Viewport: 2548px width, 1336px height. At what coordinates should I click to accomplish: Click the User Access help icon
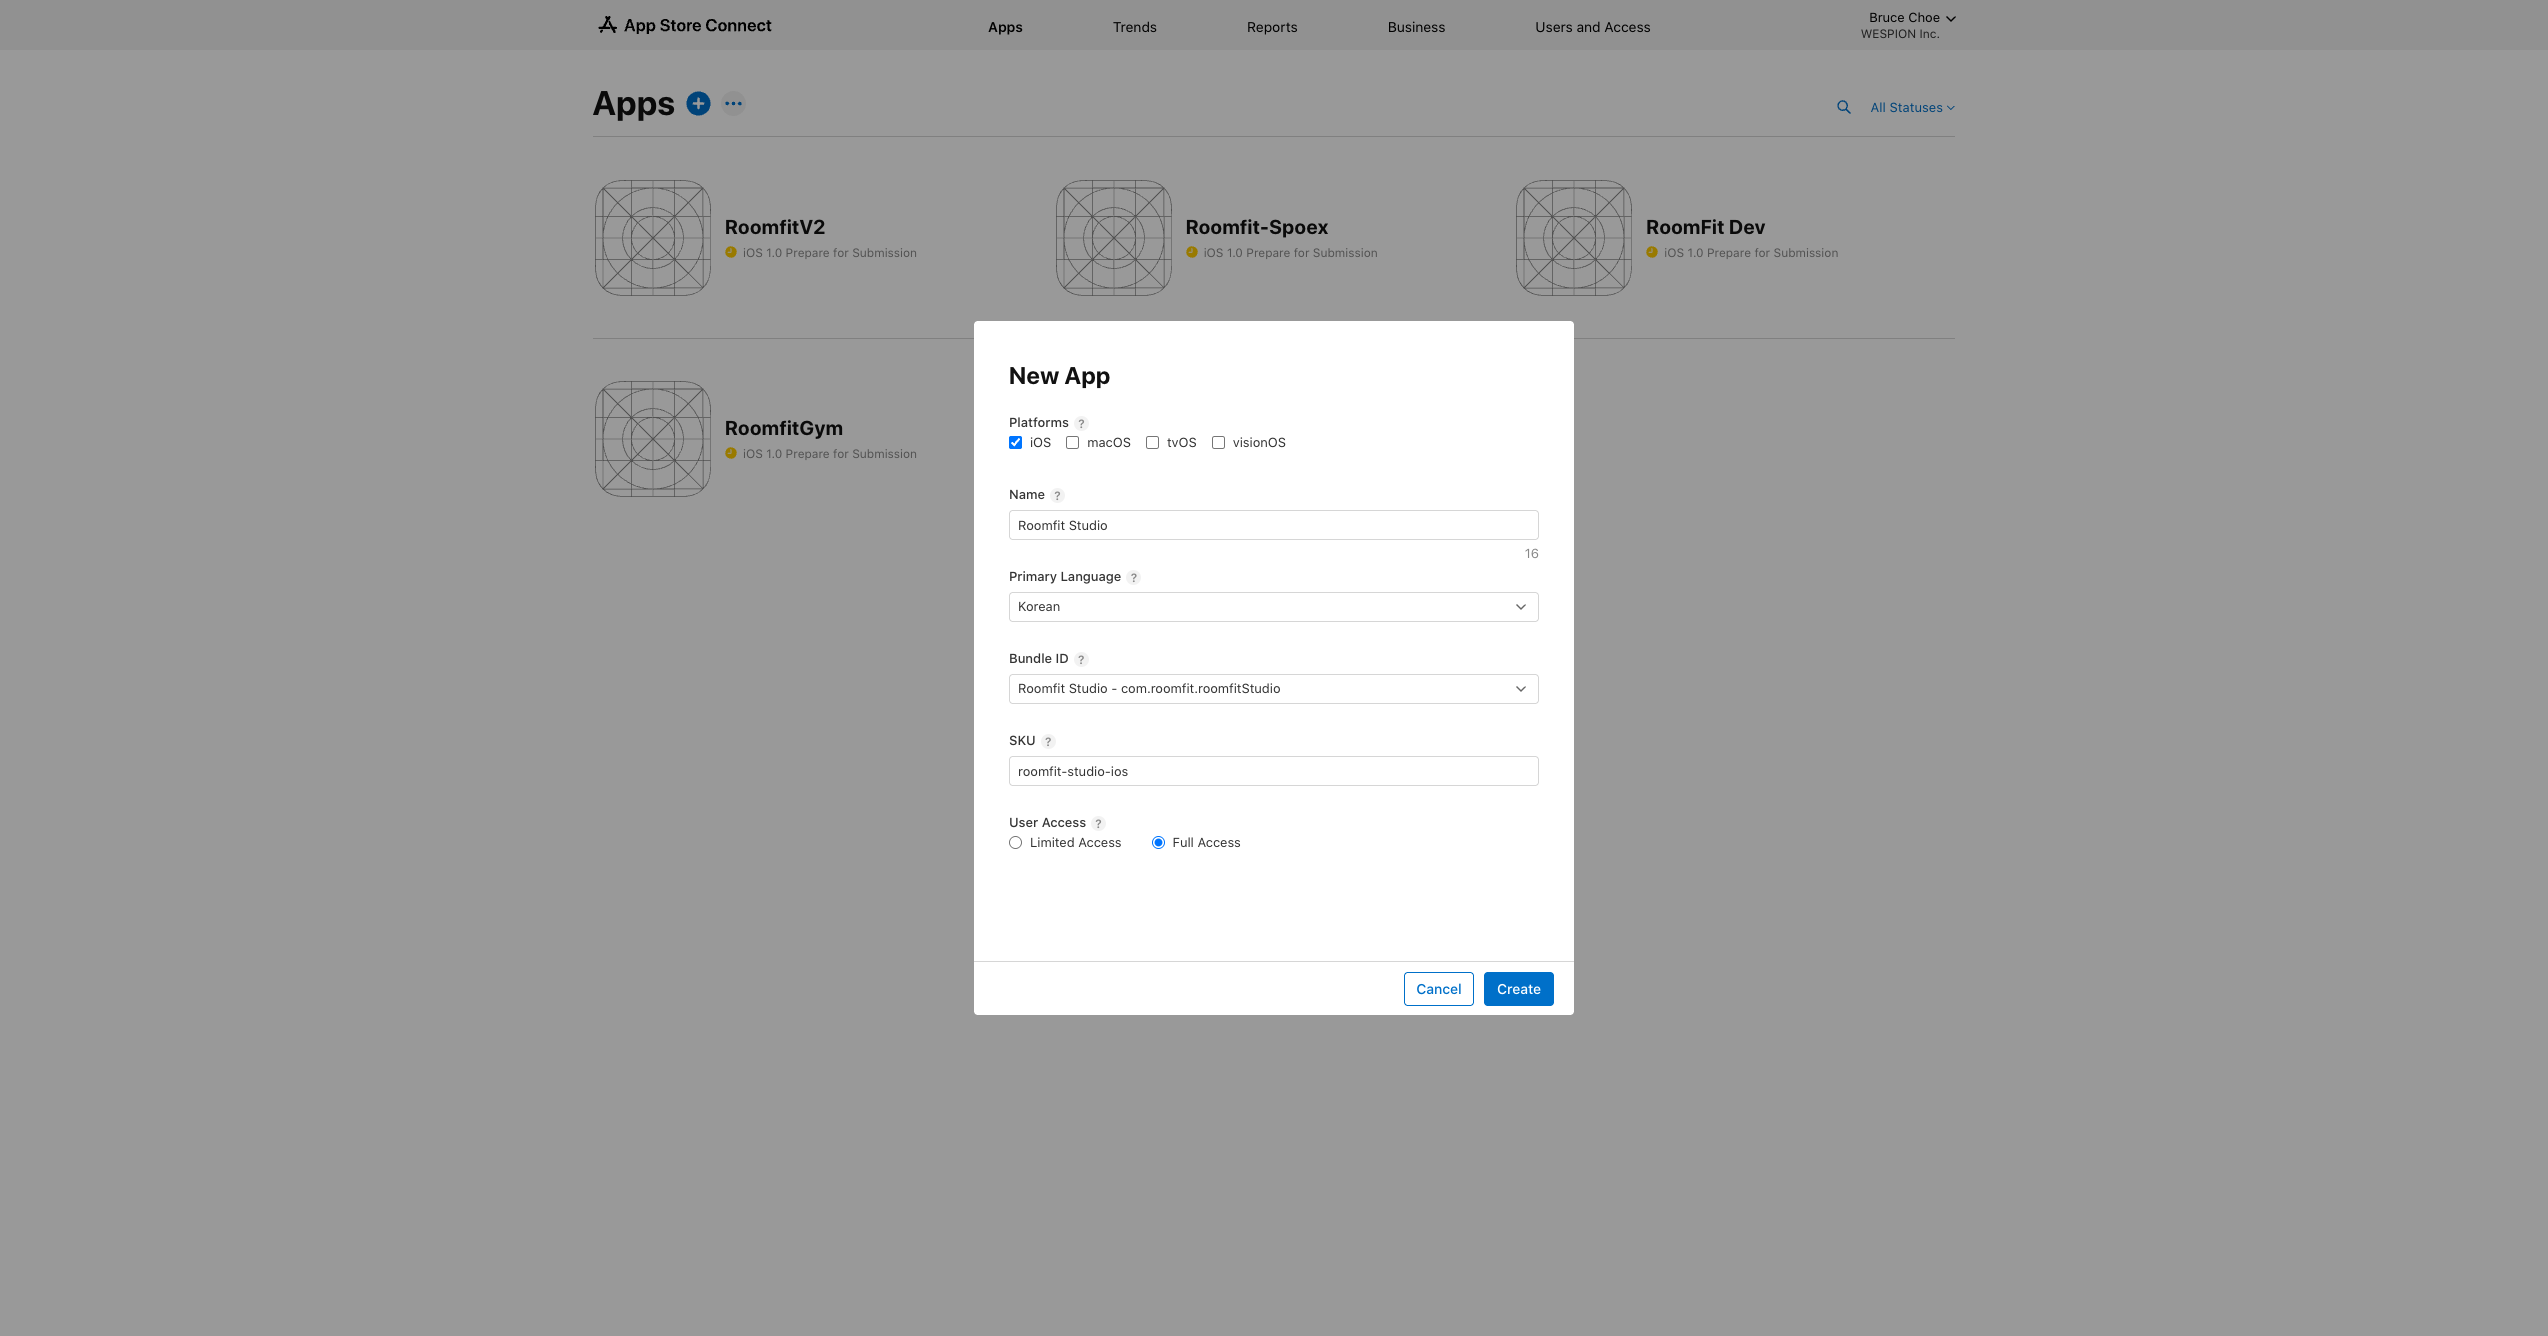tap(1098, 824)
